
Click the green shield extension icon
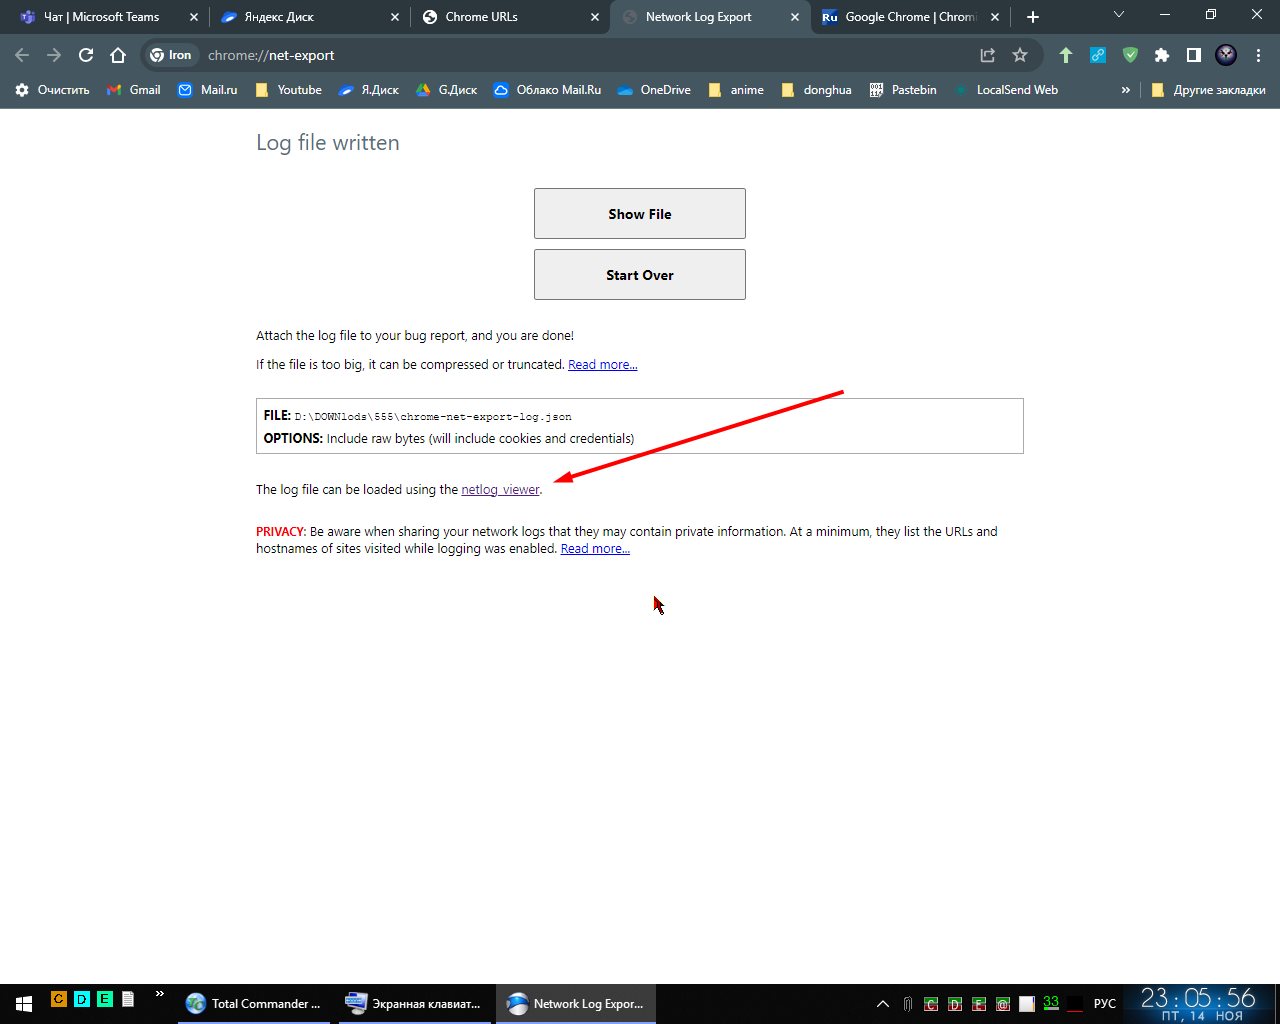click(1130, 55)
